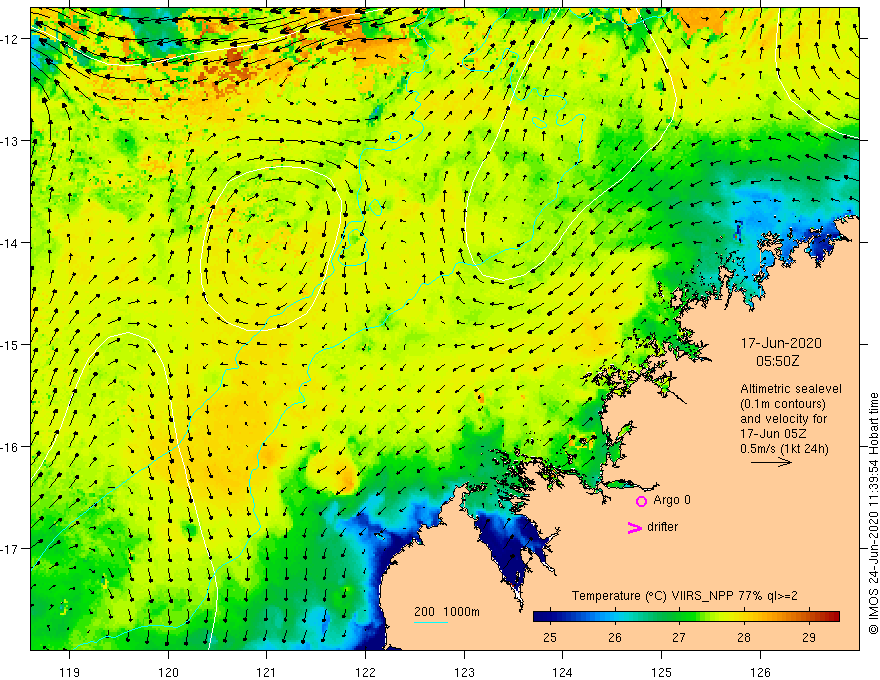Click the 'drifter' legend label
Image resolution: width=880 pixels, height=680 pixels.
pyautogui.click(x=662, y=527)
